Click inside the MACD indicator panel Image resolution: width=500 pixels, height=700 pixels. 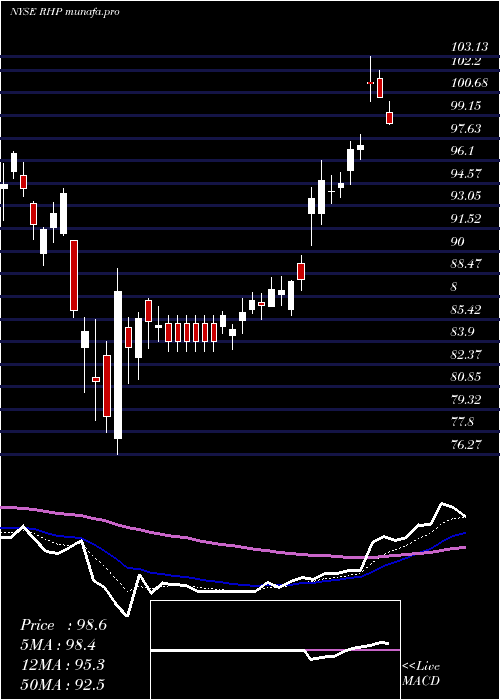coord(275,650)
